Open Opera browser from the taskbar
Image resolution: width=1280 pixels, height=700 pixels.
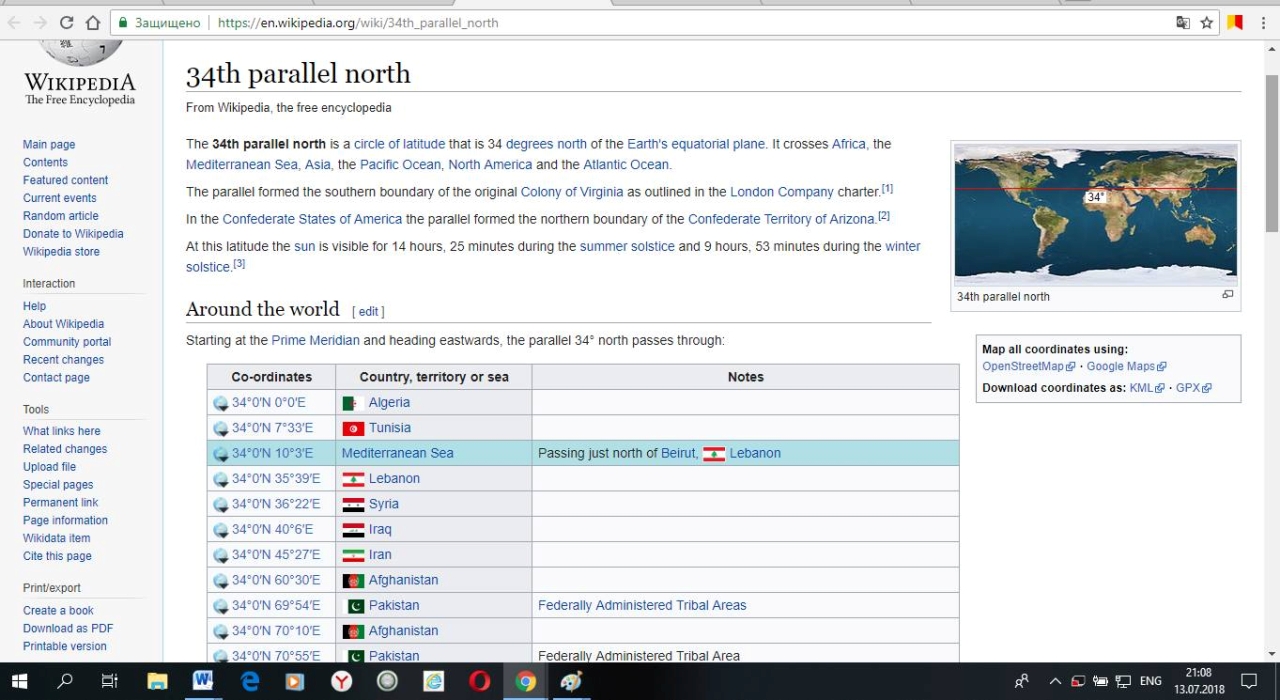pos(480,681)
